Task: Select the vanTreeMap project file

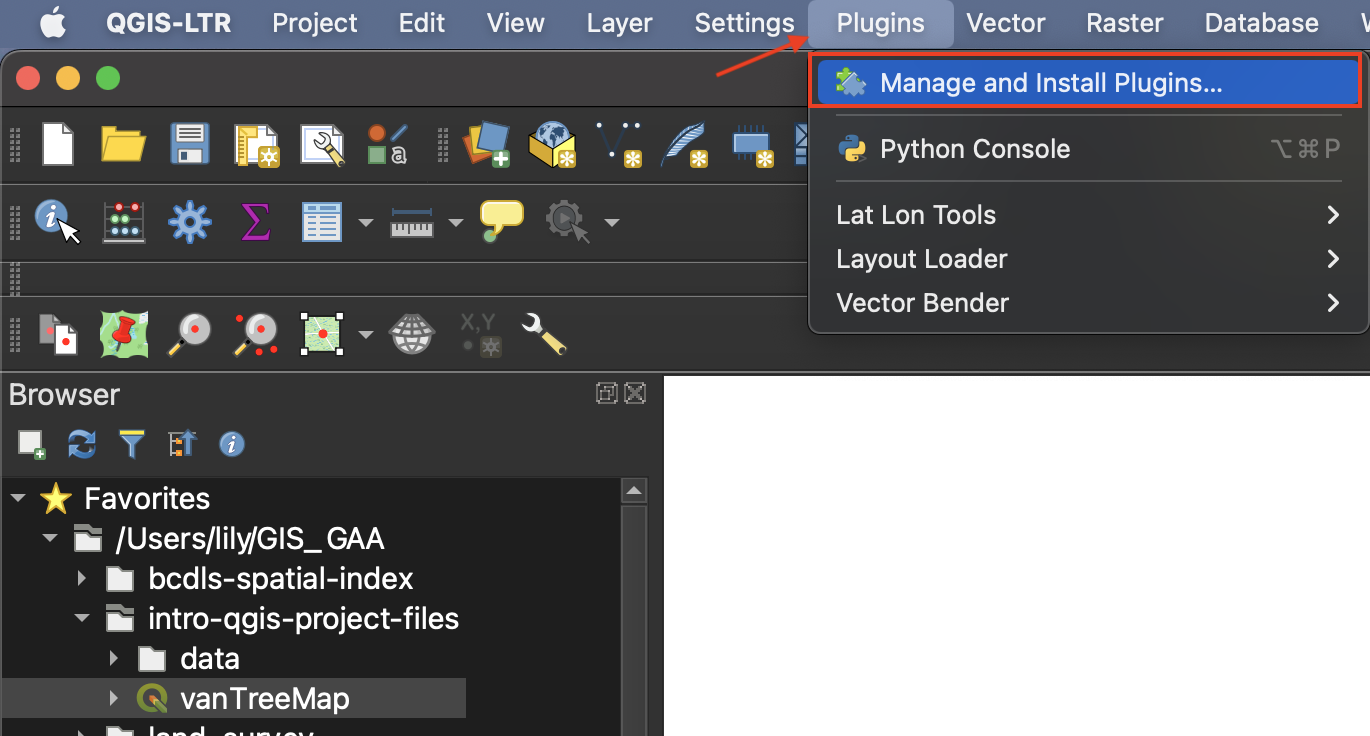Action: pyautogui.click(x=264, y=698)
